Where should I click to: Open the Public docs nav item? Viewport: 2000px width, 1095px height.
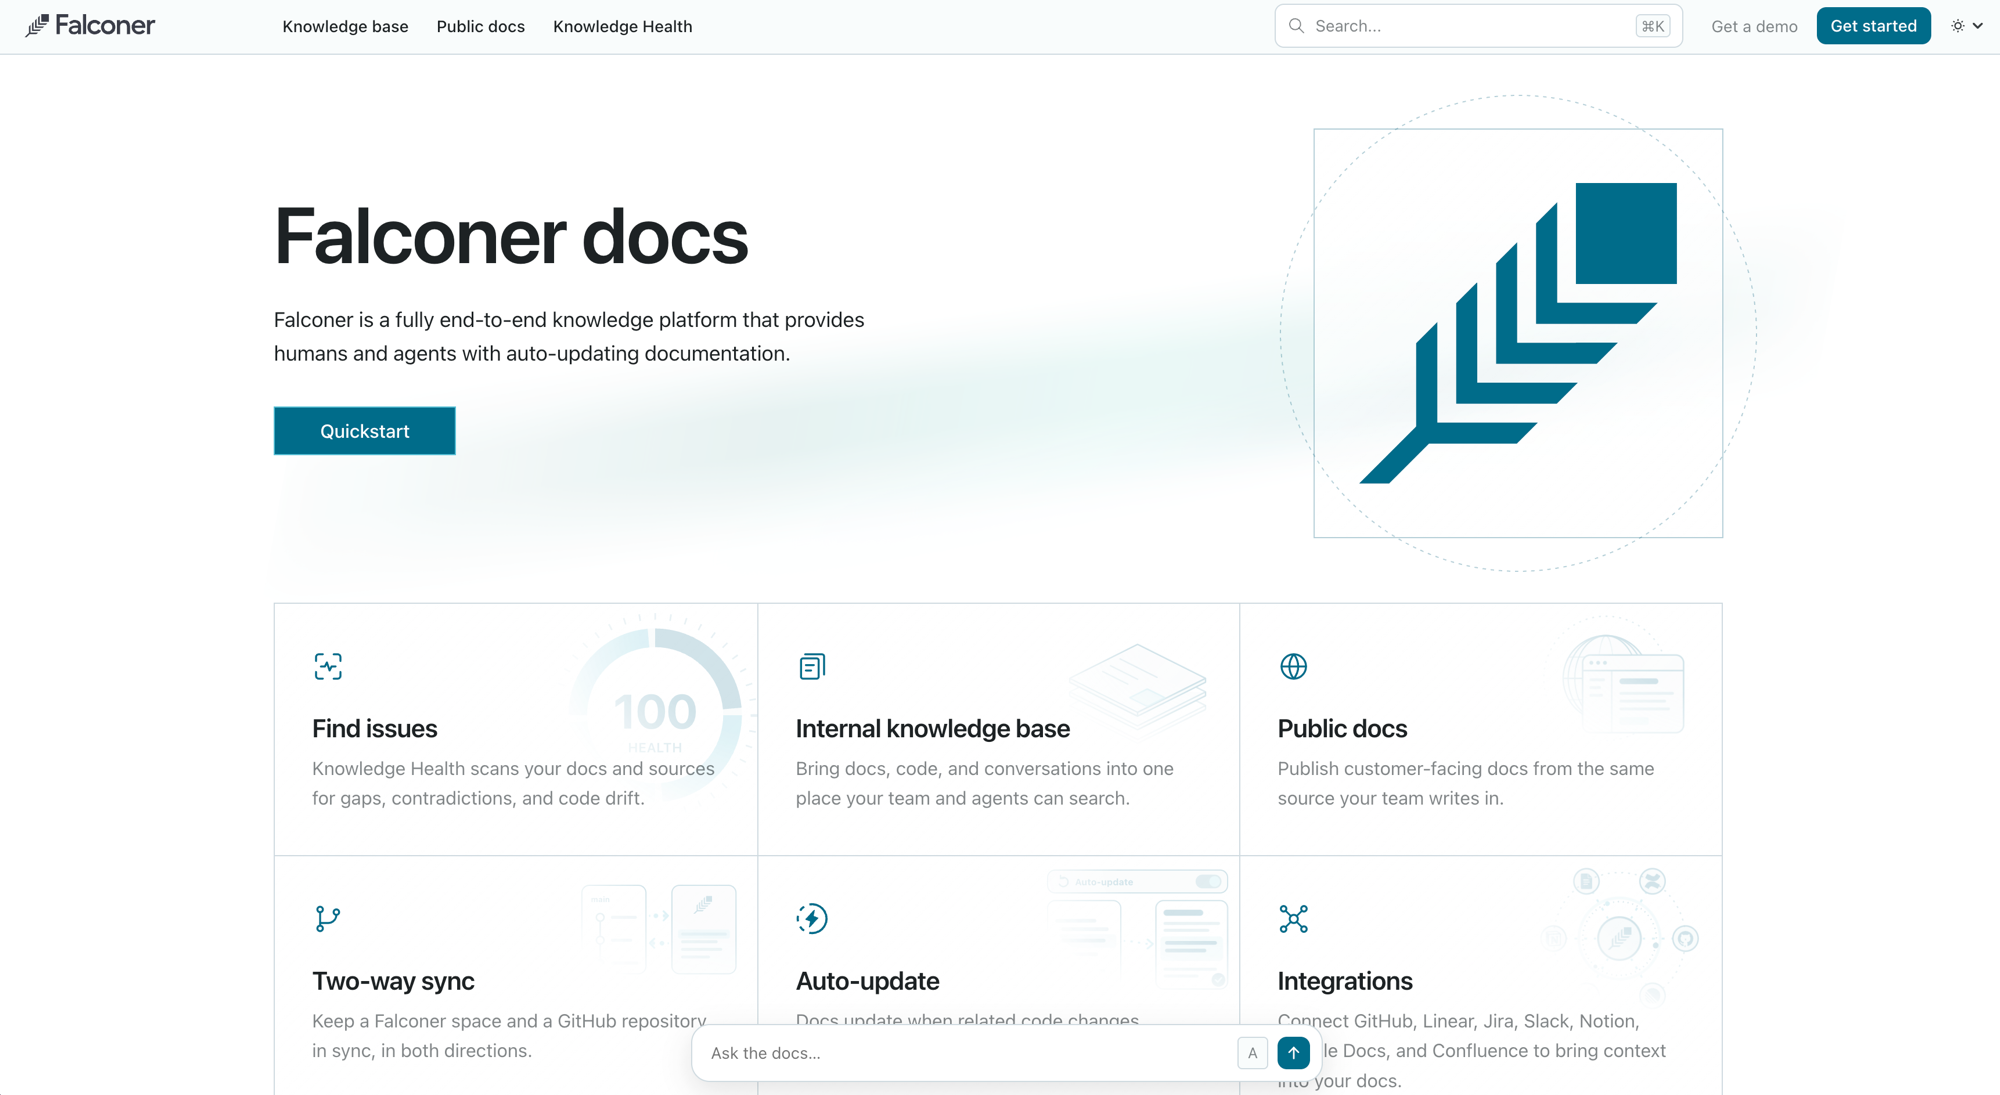point(480,26)
